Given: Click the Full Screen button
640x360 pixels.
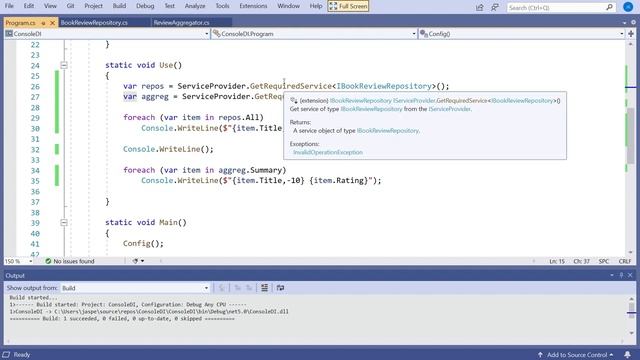Looking at the screenshot, I should pyautogui.click(x=348, y=6).
